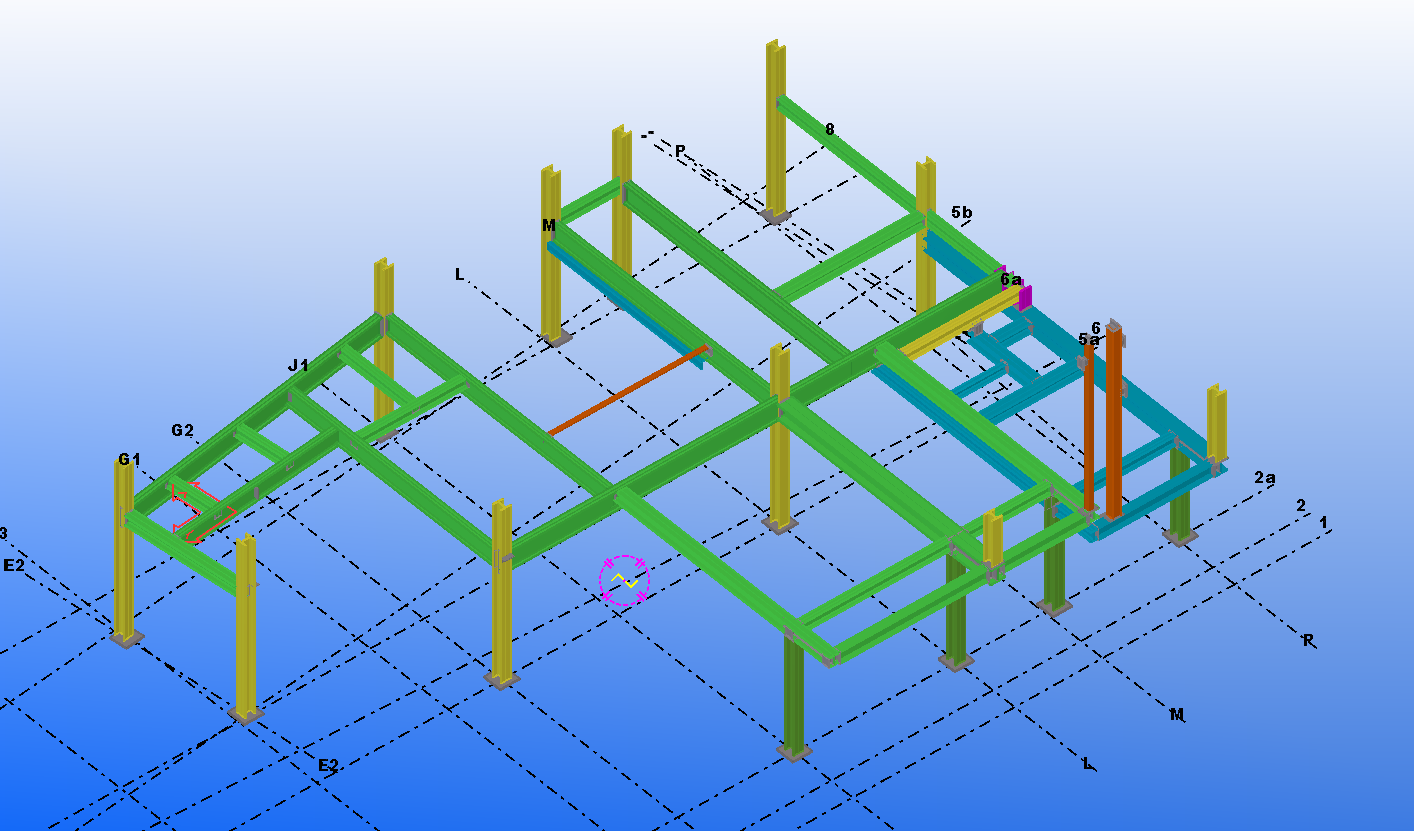Screen dimensions: 1414x831
Task: Select the tallest yellow column next to grid 8
Action: (776, 130)
